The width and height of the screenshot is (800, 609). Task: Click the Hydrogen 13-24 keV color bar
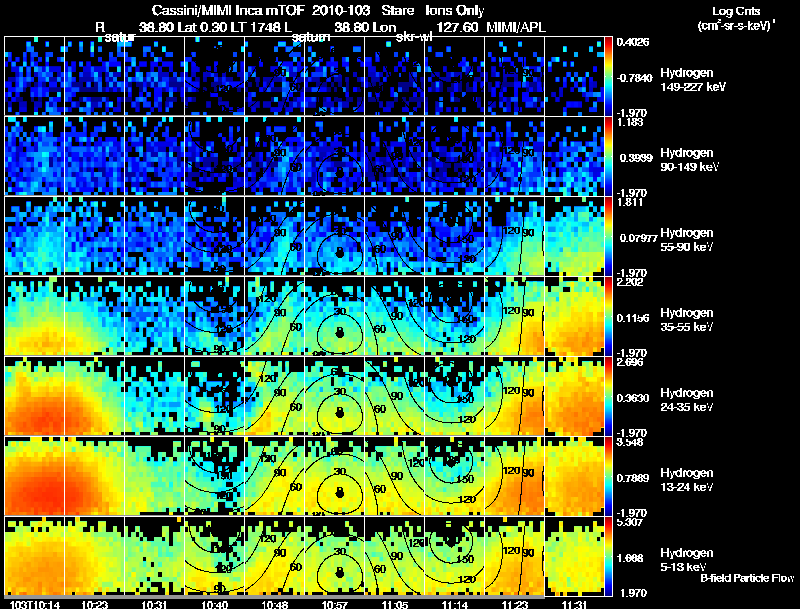point(608,476)
